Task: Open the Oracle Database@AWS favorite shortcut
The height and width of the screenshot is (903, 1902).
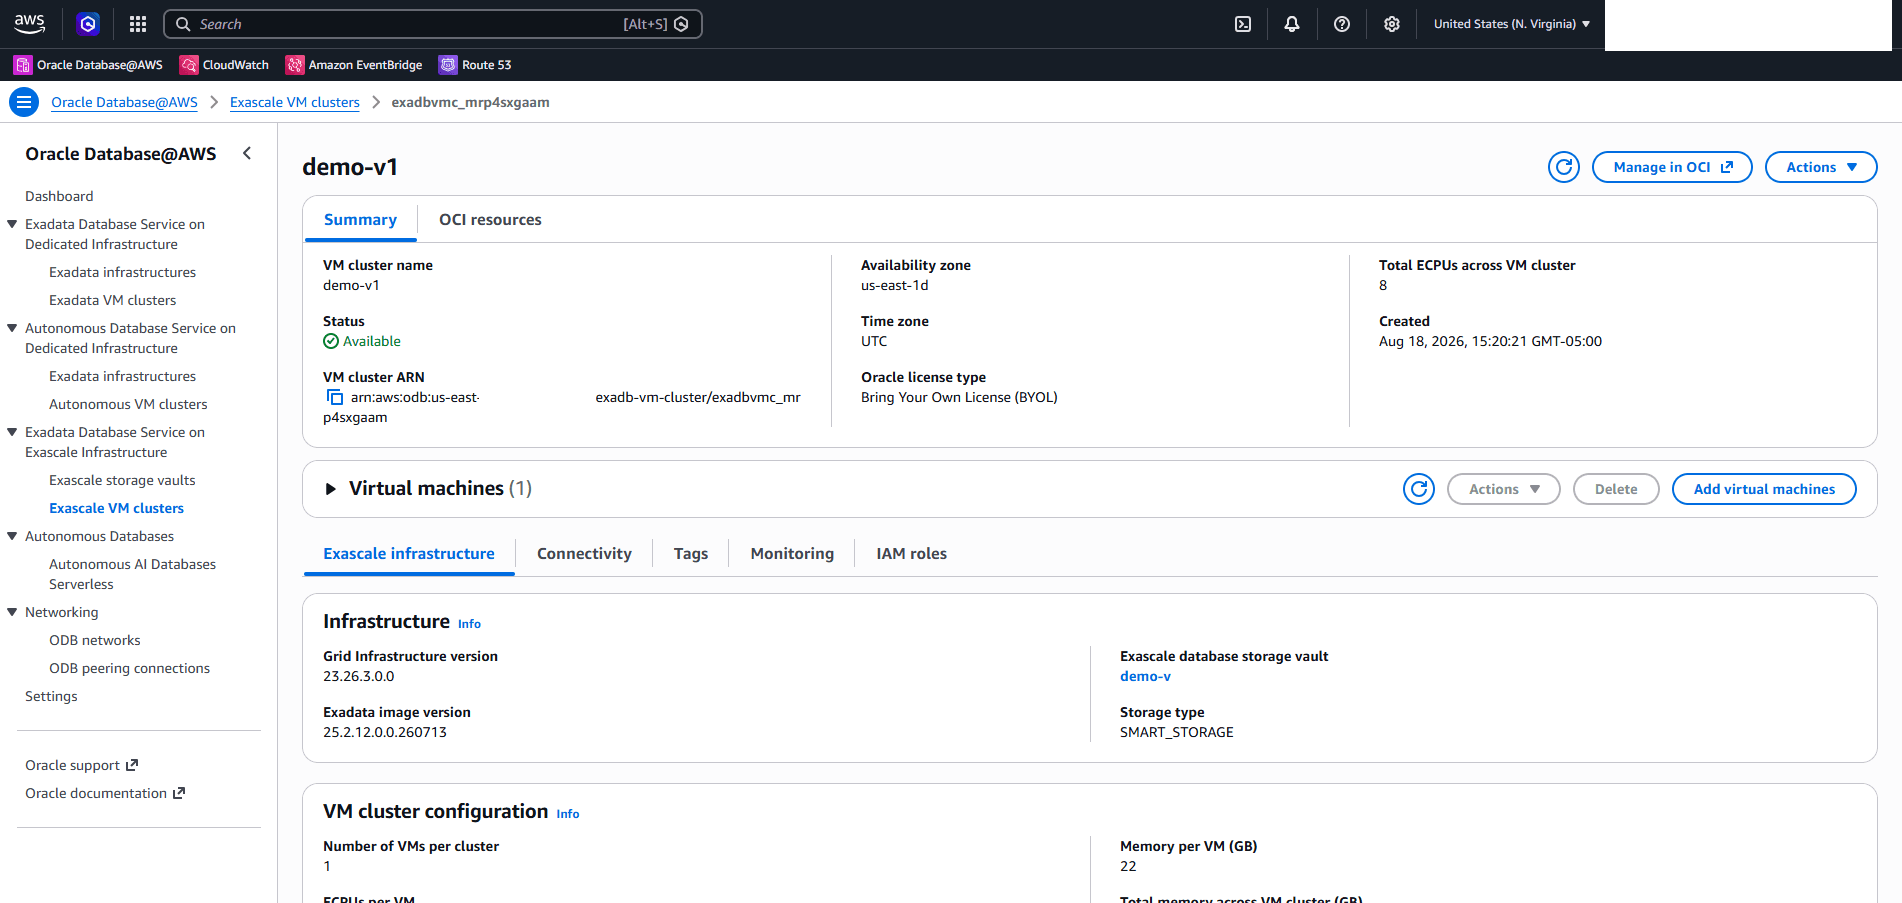Action: coord(88,65)
